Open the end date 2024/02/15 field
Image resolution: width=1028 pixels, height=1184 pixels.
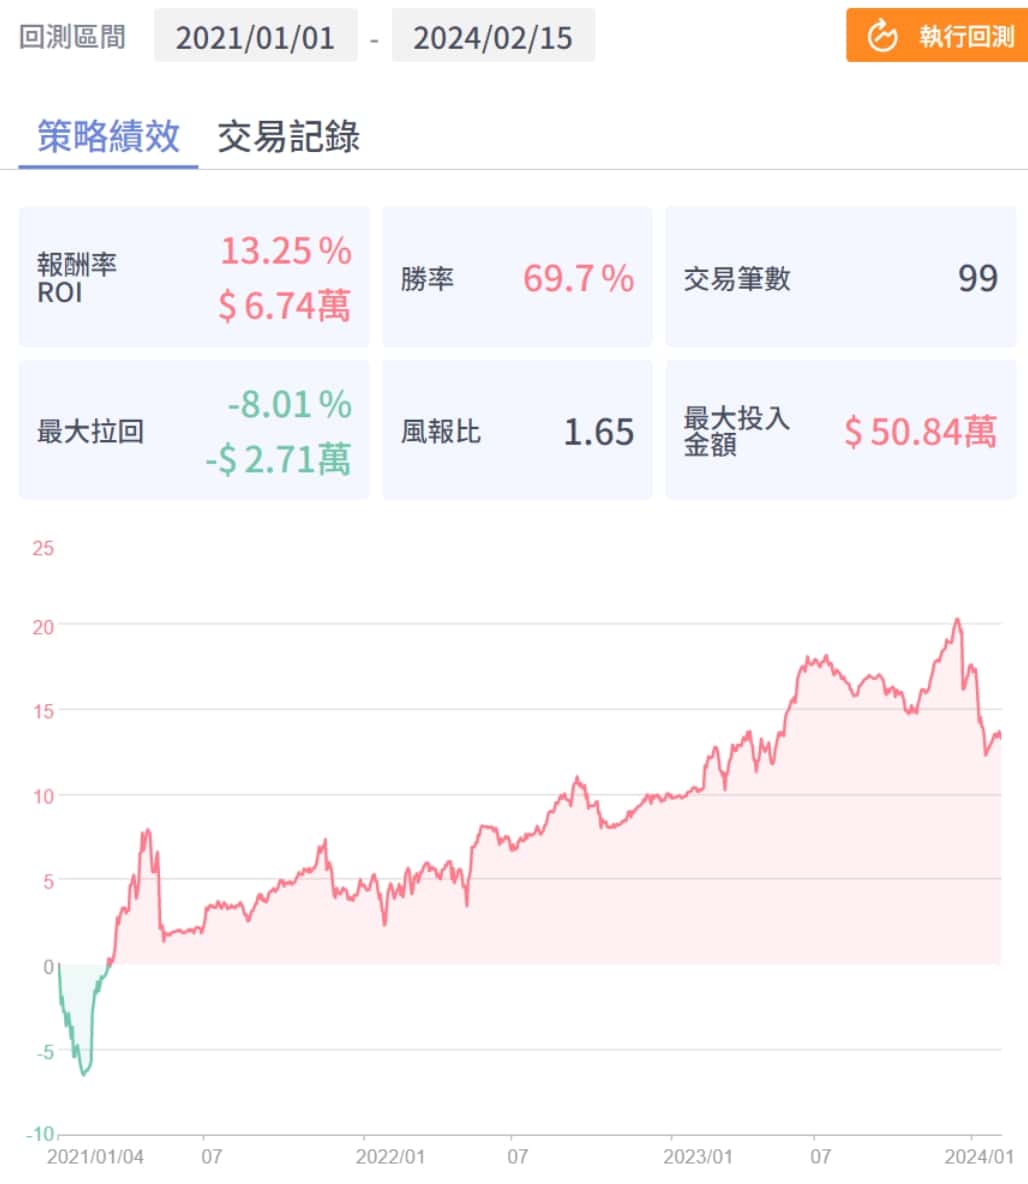pyautogui.click(x=493, y=37)
